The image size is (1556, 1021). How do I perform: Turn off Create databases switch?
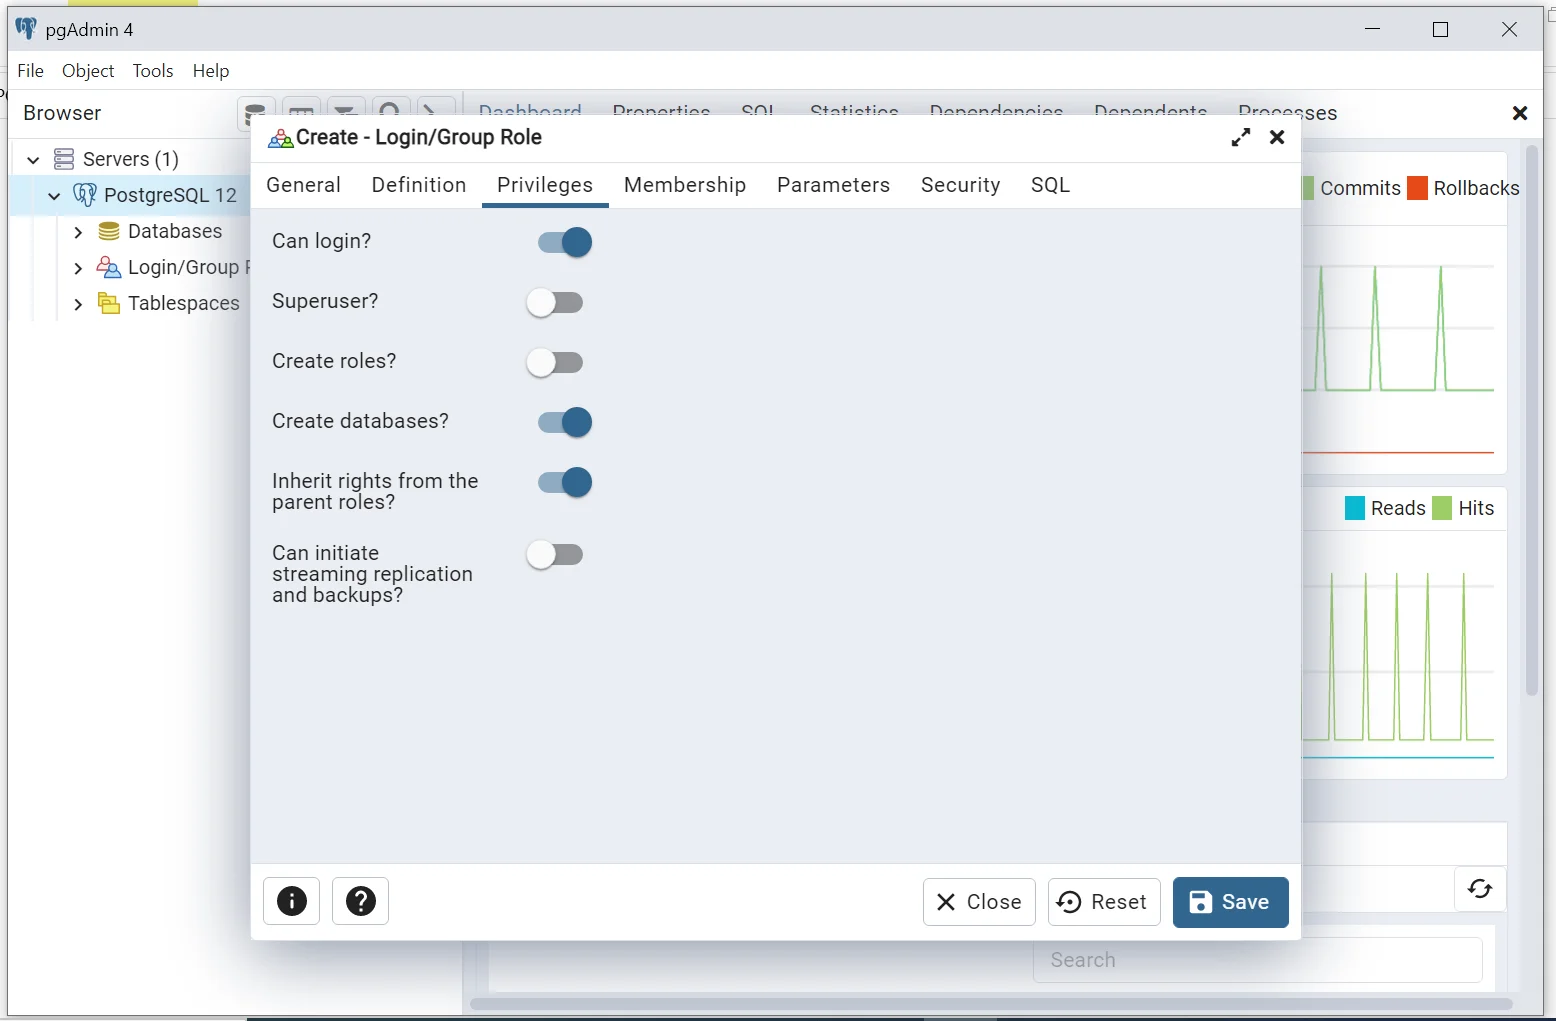point(565,422)
